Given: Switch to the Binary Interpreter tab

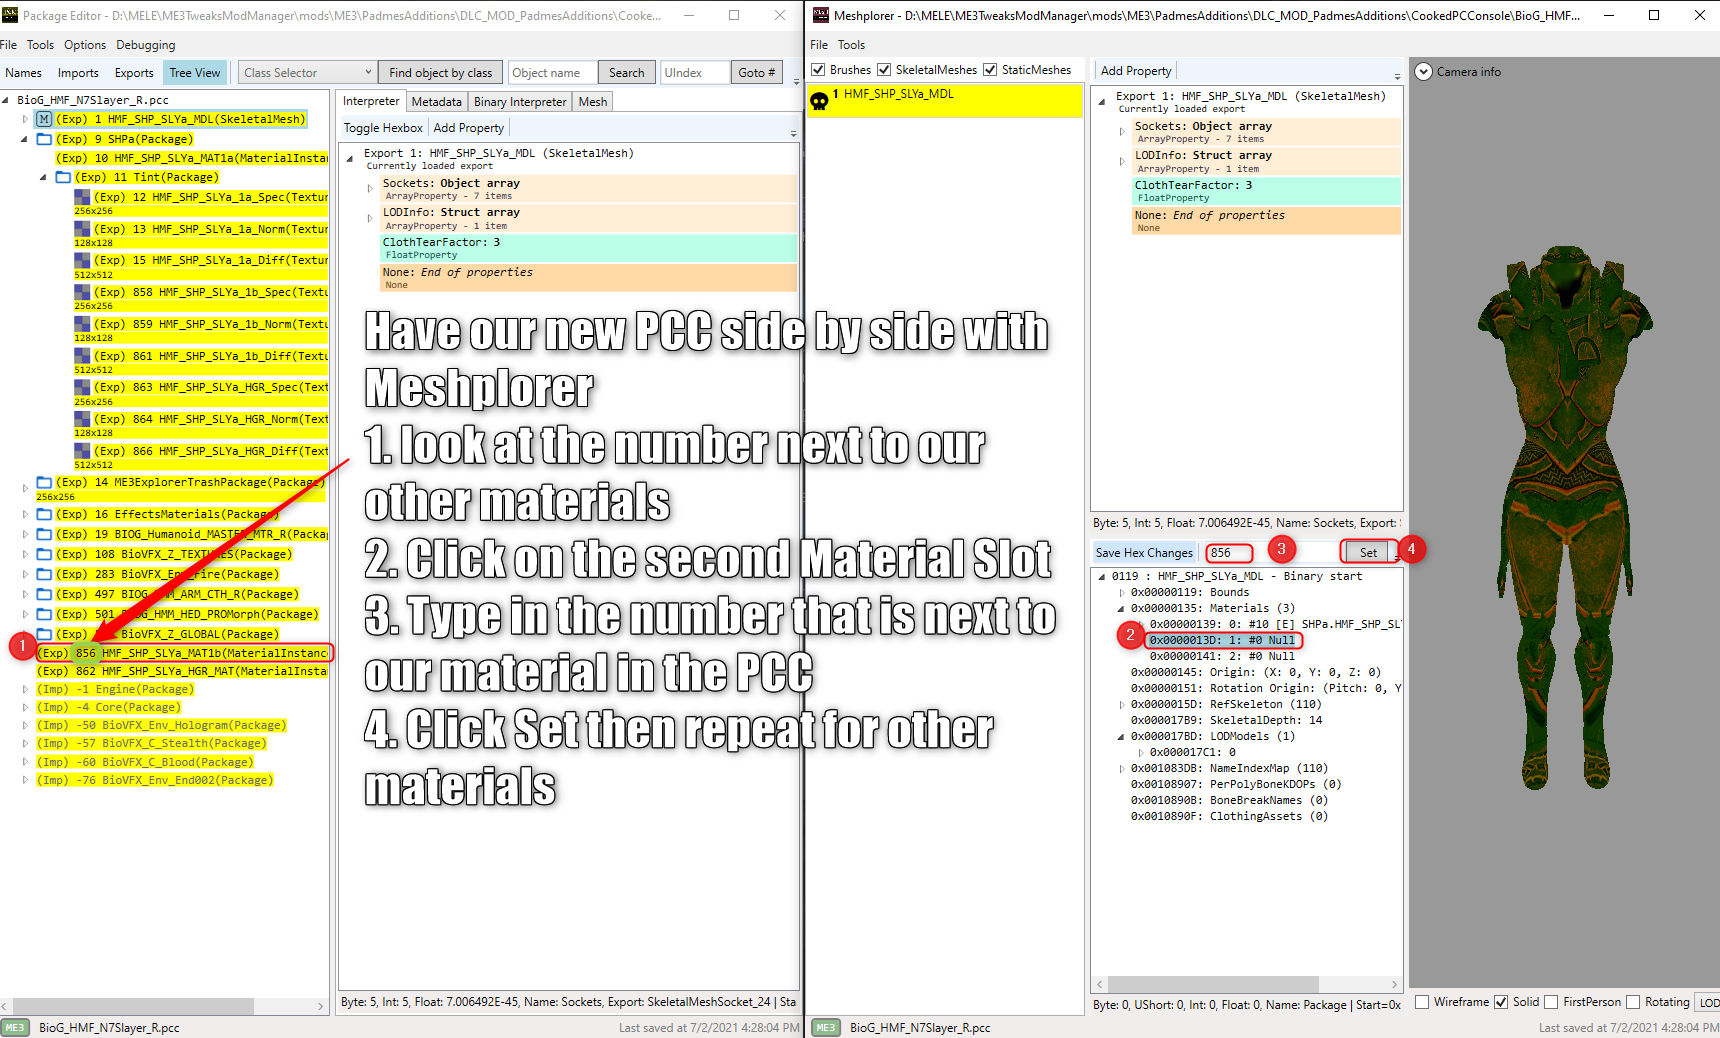Looking at the screenshot, I should tap(520, 102).
